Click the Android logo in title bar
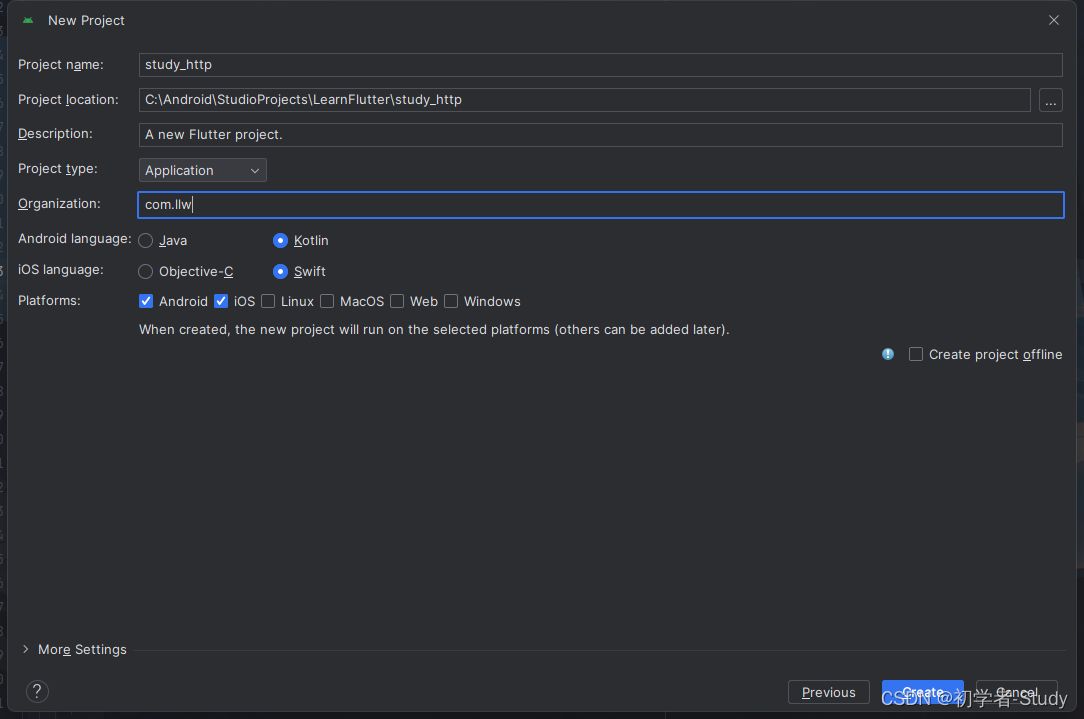1084x719 pixels. 28,20
